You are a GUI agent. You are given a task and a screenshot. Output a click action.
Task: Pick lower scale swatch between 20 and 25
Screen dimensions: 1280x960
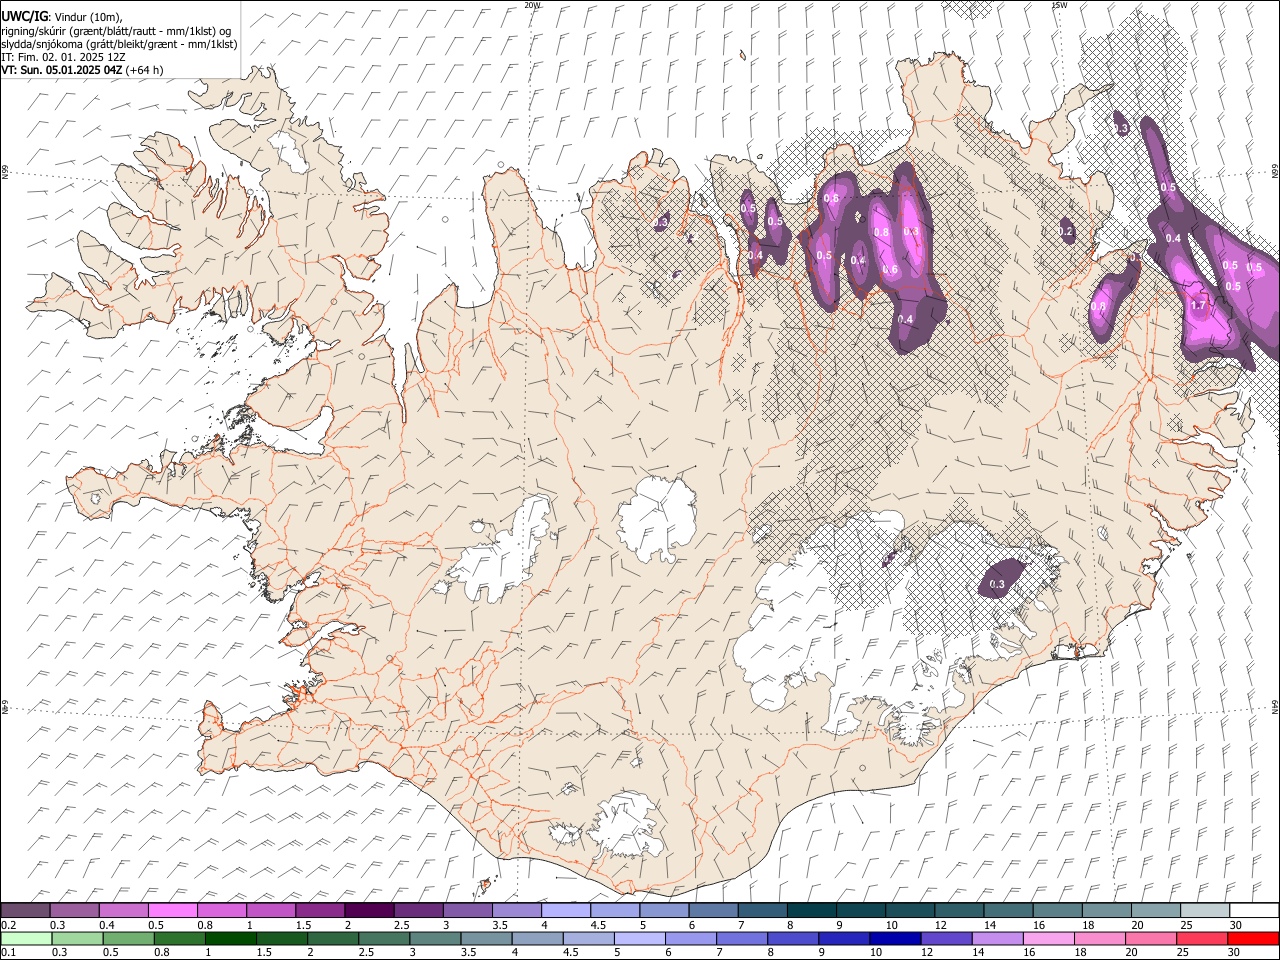click(x=1151, y=938)
